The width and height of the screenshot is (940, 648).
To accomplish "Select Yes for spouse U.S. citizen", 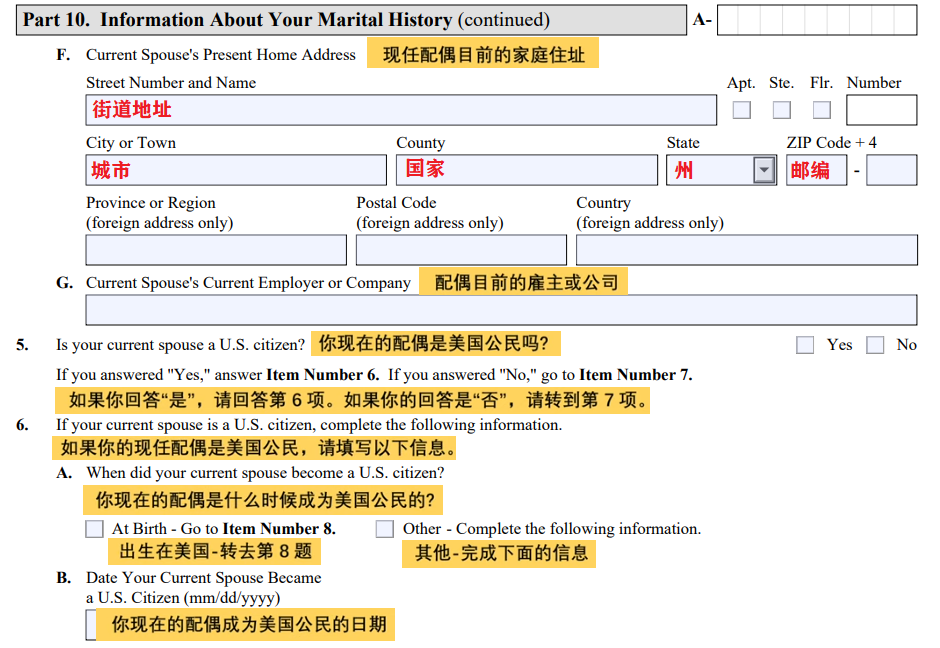I will (x=805, y=345).
